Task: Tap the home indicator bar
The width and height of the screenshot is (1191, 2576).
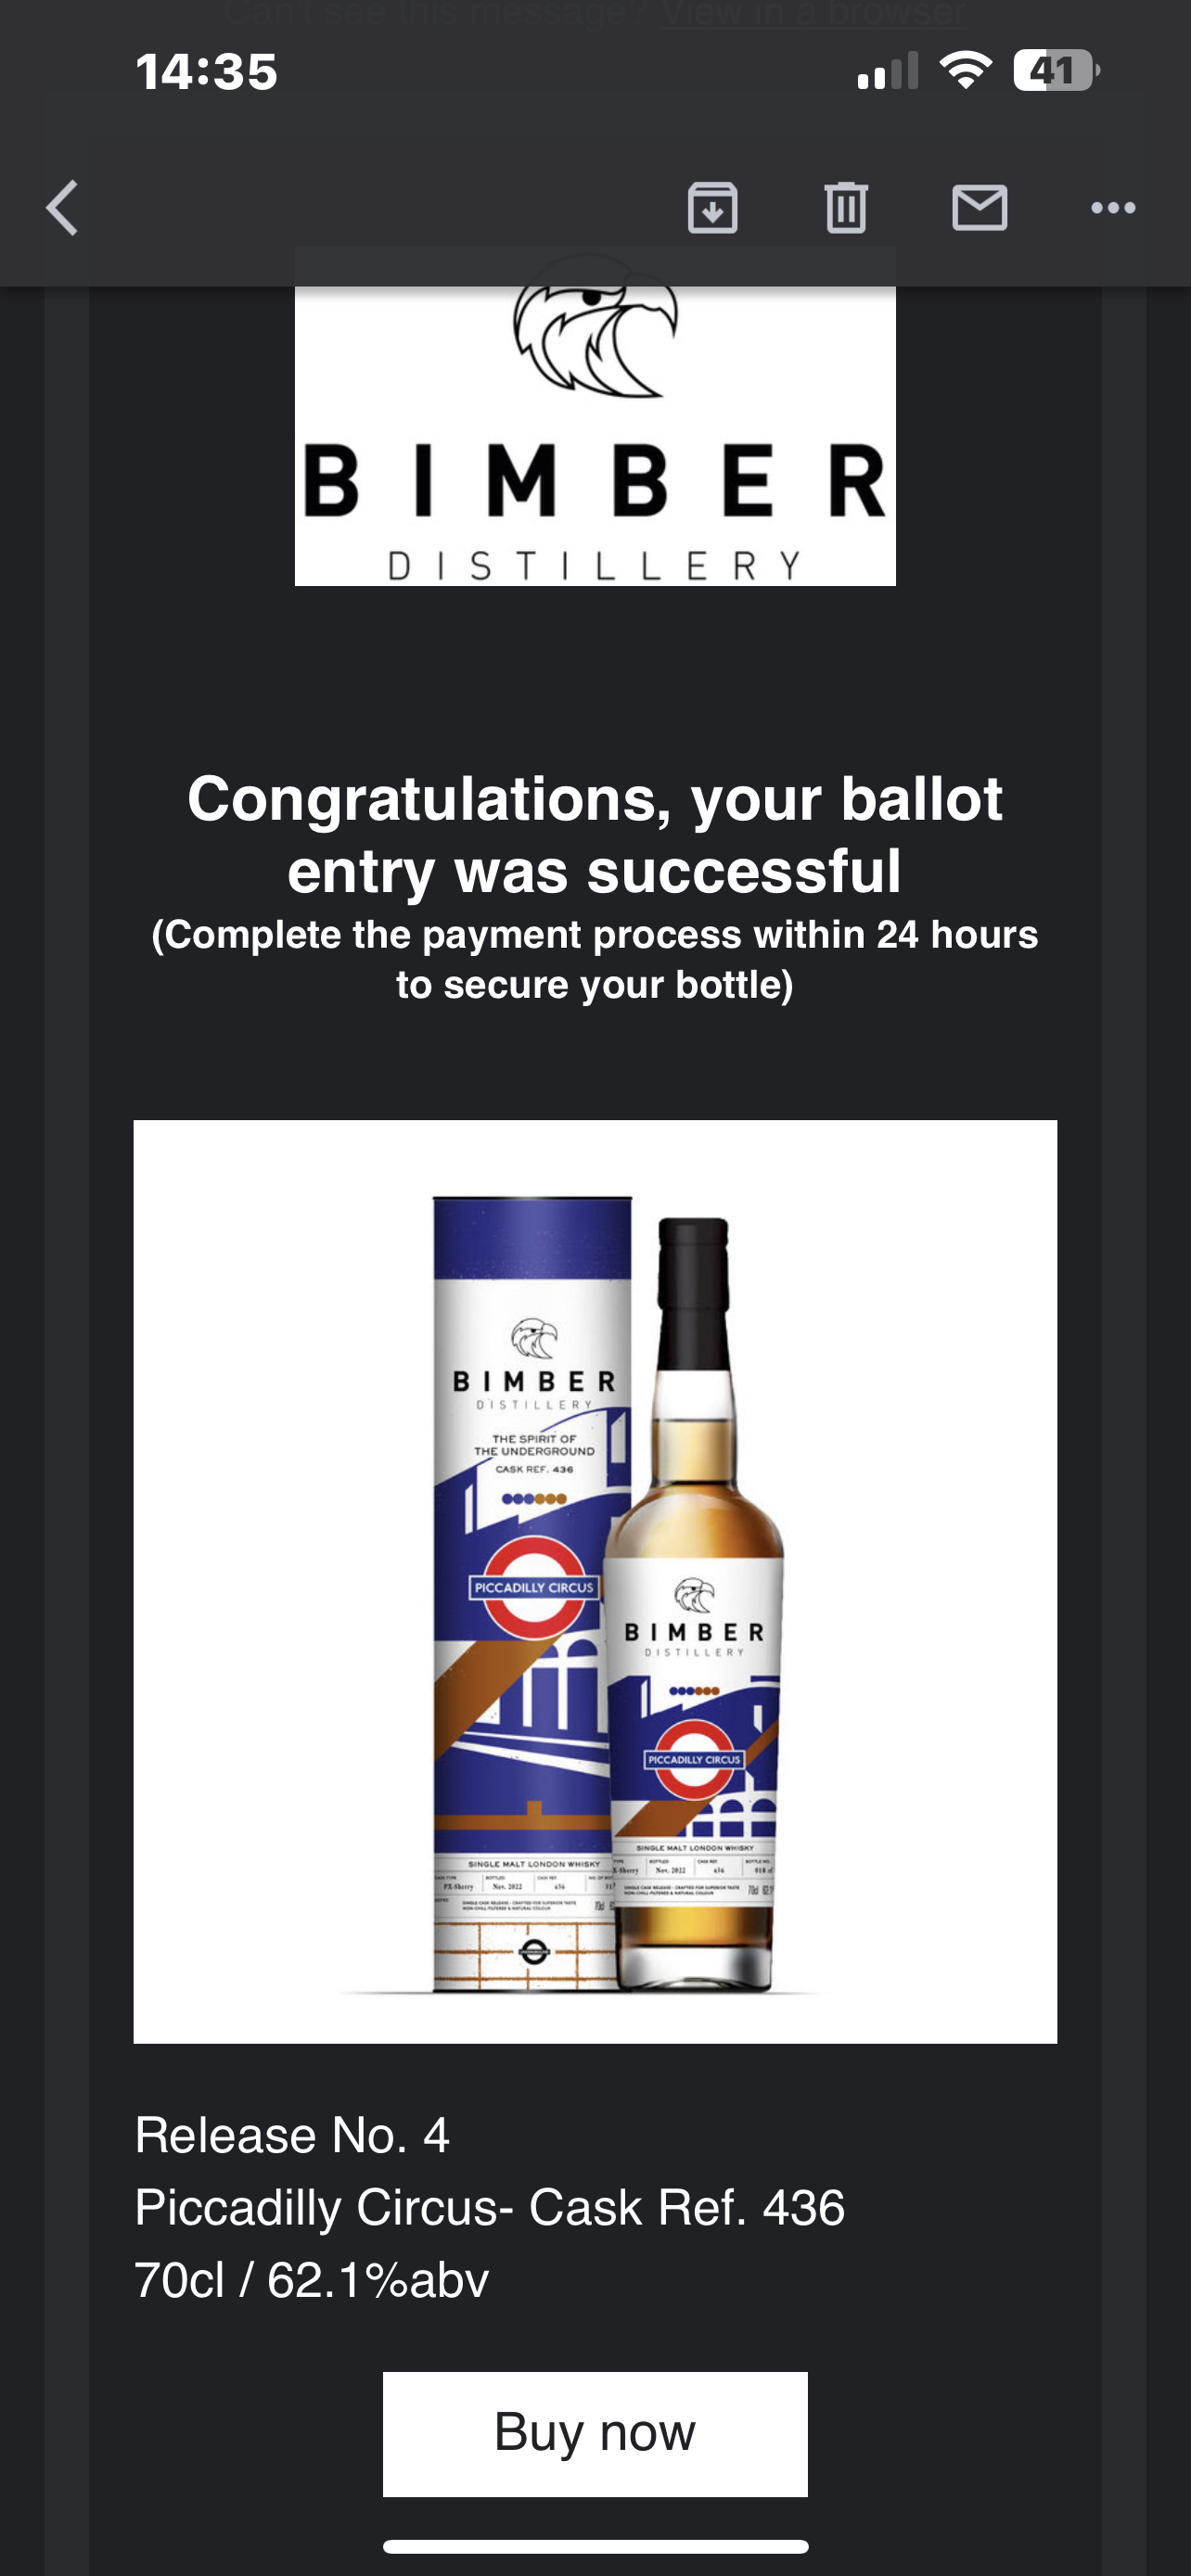Action: [595, 2546]
